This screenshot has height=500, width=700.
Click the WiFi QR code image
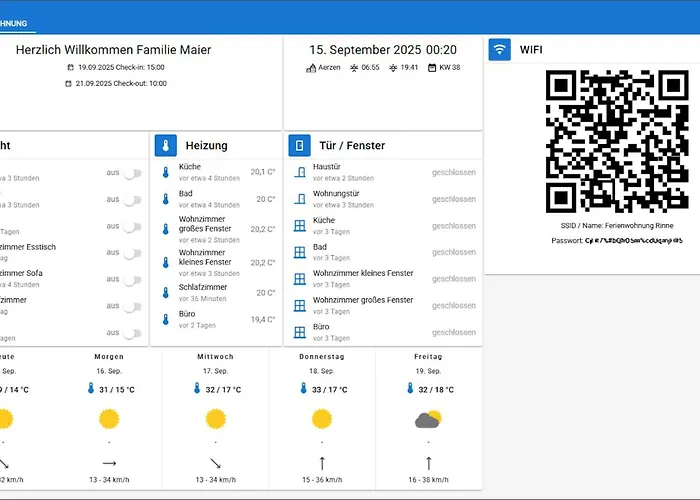coord(617,141)
